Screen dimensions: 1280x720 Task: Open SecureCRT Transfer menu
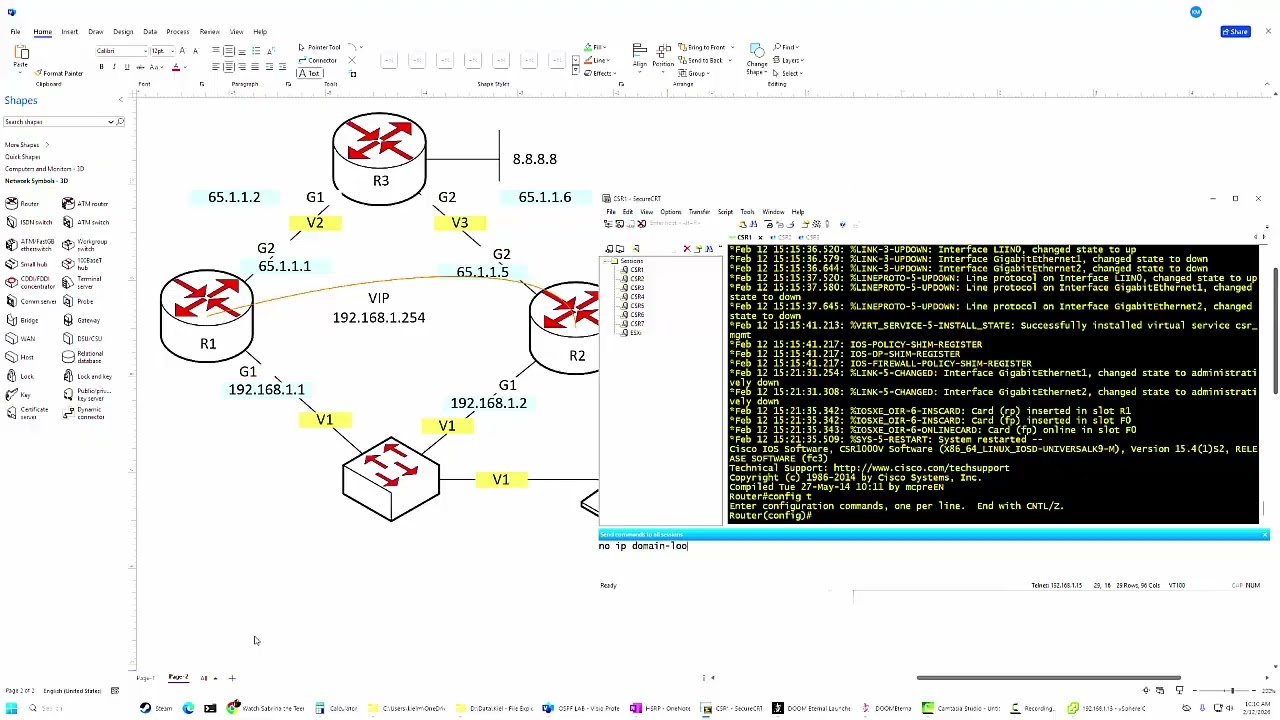[x=699, y=212]
